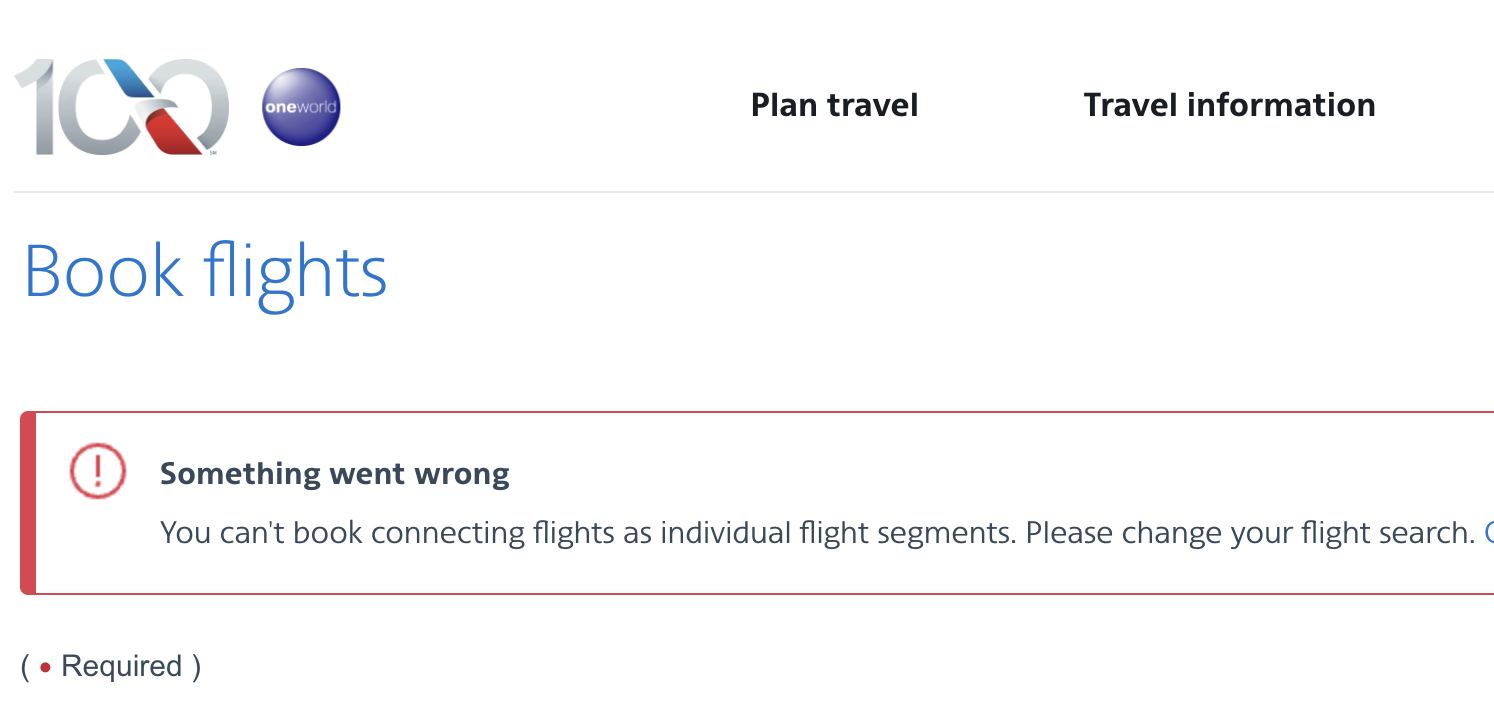
Task: Click the Book flights page heading
Action: (x=205, y=272)
